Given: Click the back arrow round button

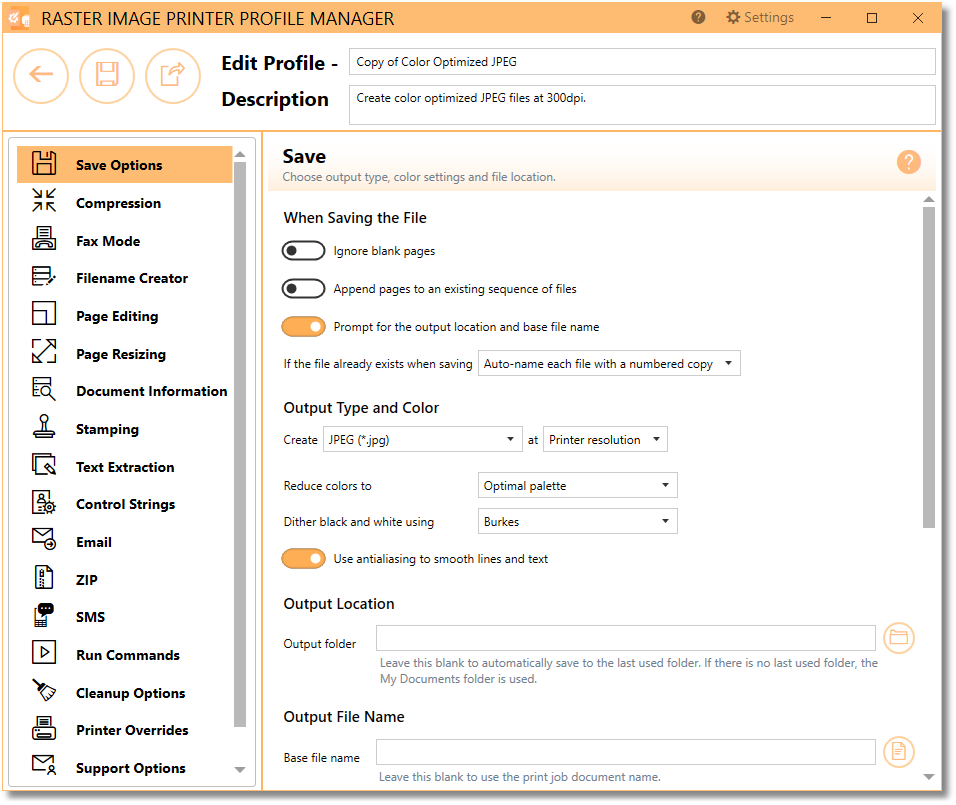Looking at the screenshot, I should pyautogui.click(x=41, y=76).
